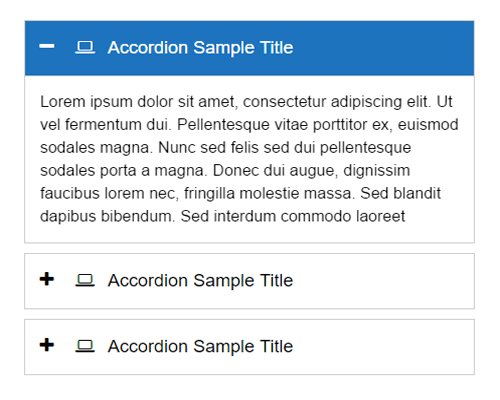
Task: Collapse the open accordion via minus icon
Action: click(47, 46)
